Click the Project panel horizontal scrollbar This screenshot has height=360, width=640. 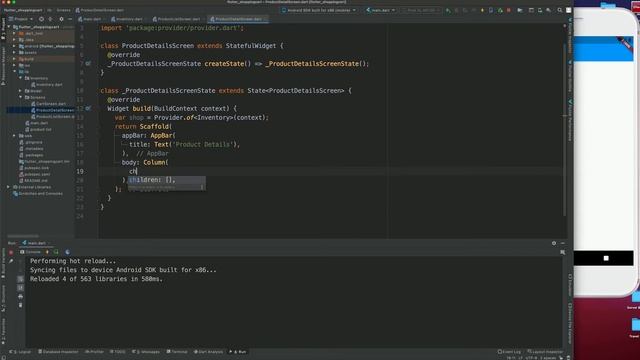point(23,236)
